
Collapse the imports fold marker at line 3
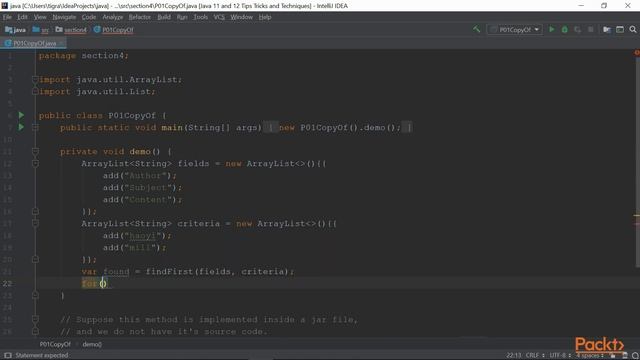[35, 80]
